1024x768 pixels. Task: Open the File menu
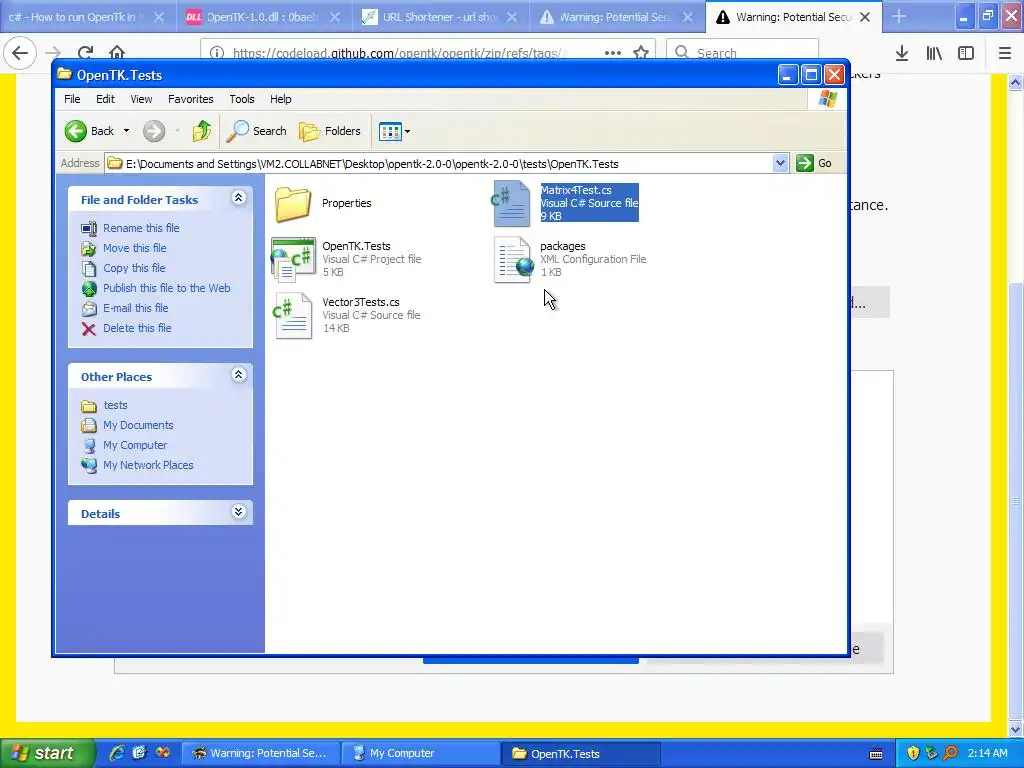tap(72, 99)
